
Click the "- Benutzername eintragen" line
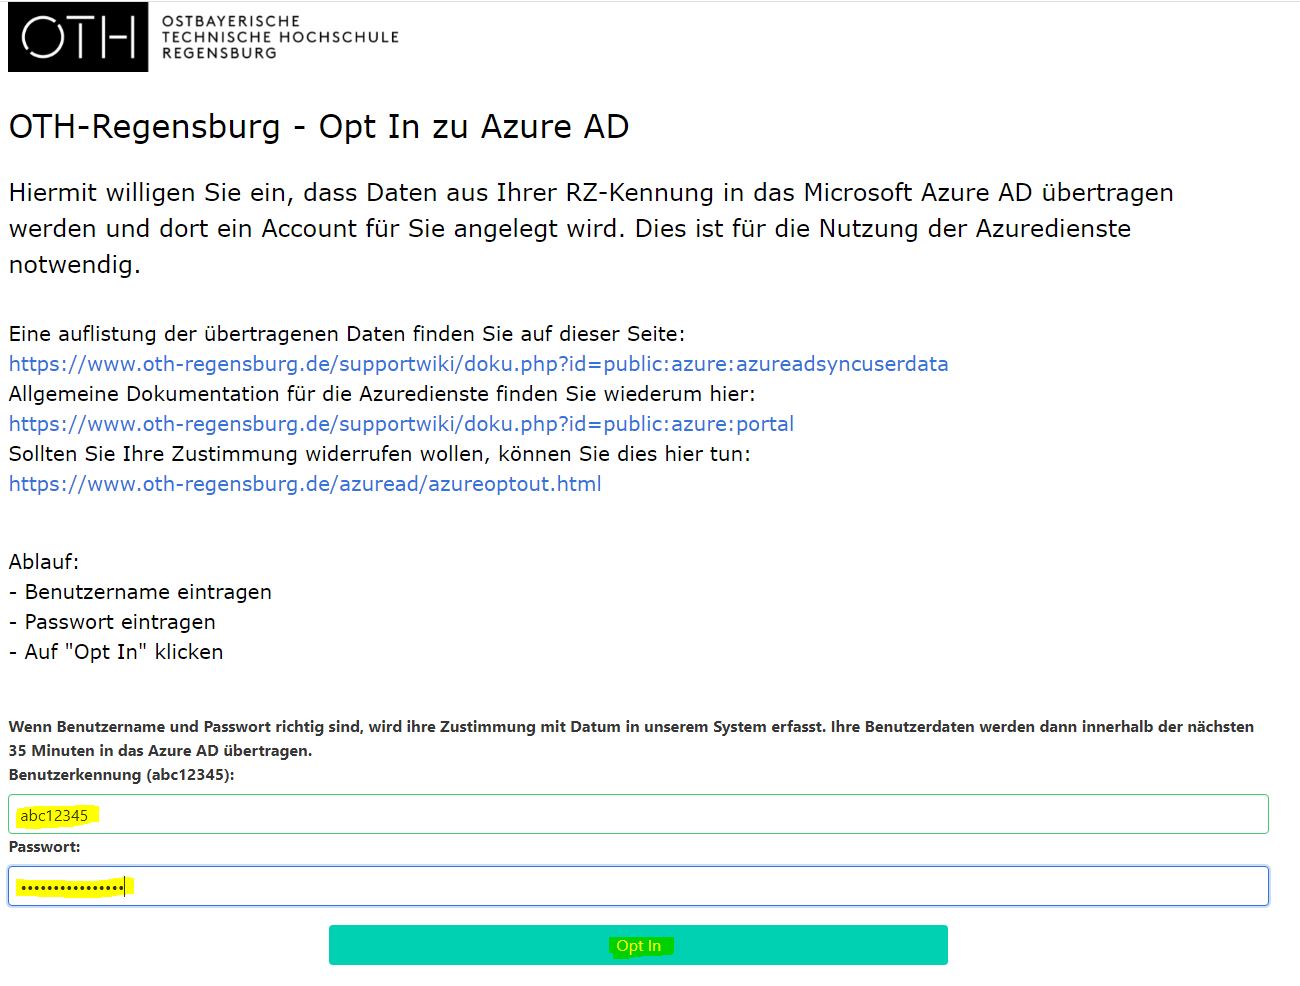coord(140,592)
